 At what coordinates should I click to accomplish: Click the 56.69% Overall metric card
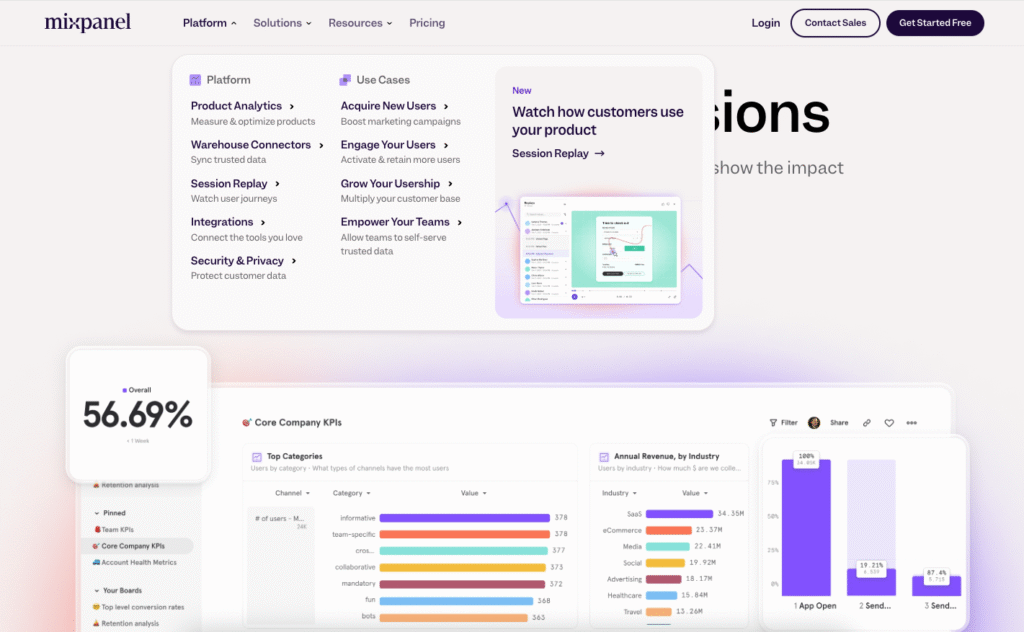tap(138, 415)
